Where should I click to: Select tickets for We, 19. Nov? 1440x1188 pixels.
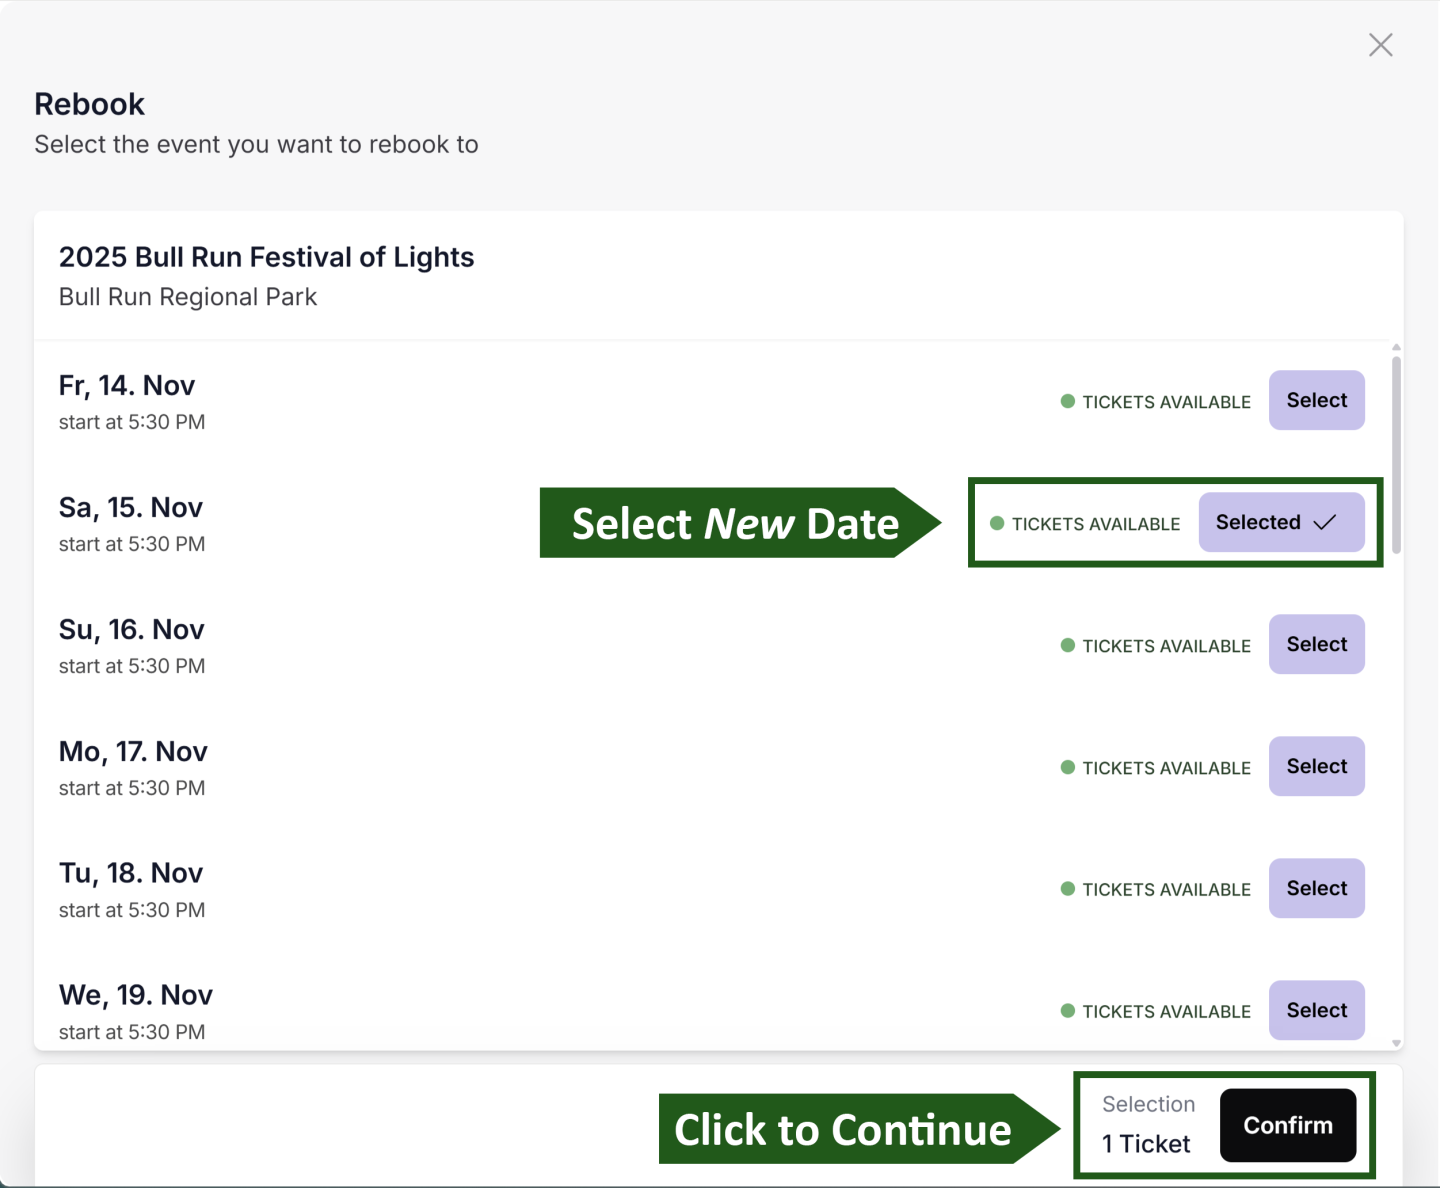(x=1316, y=1010)
